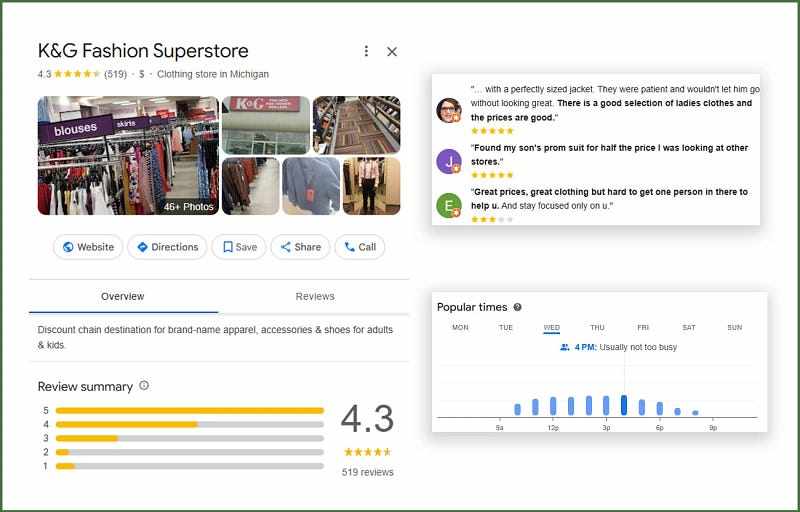Call the store using Call button
This screenshot has width=800, height=512.
click(x=359, y=247)
